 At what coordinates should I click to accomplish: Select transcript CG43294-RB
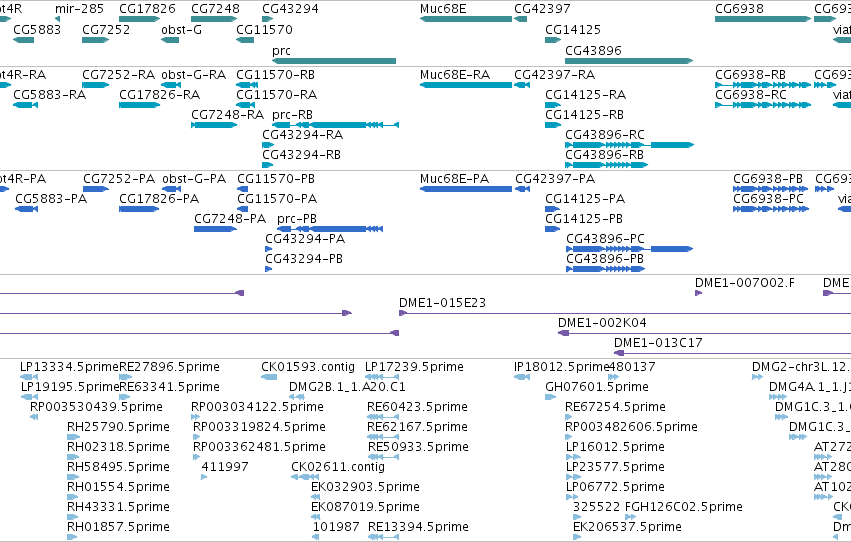(268, 165)
